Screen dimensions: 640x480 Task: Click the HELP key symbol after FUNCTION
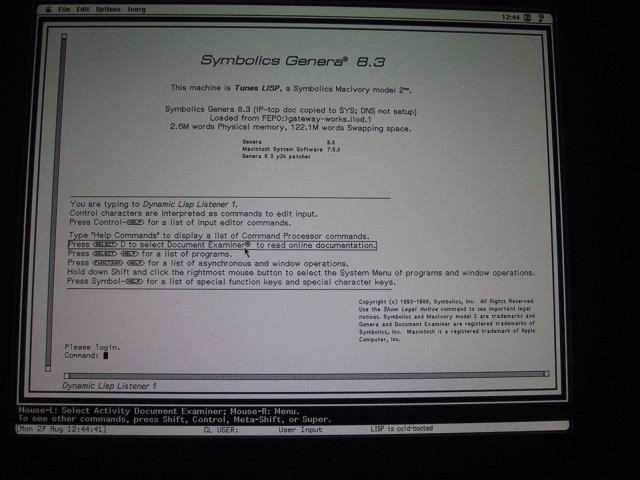pos(135,263)
